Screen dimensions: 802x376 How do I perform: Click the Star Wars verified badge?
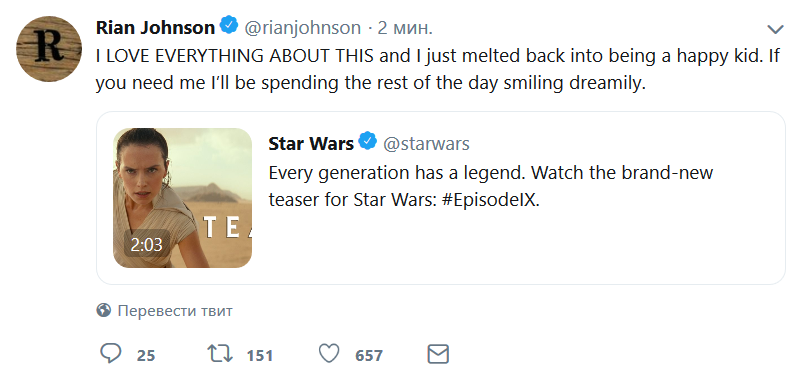[368, 142]
